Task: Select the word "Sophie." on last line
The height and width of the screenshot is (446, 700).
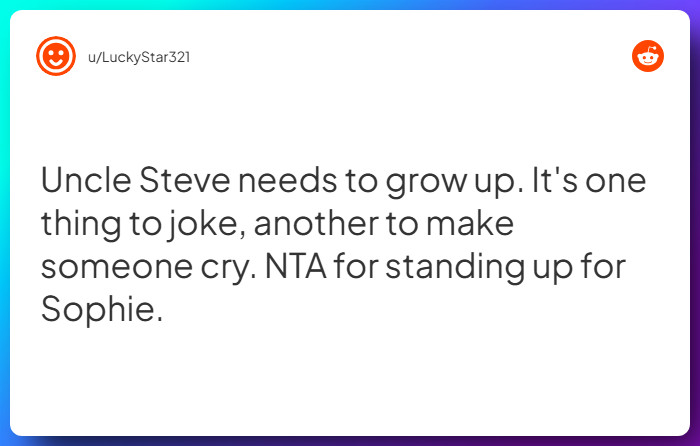Action: click(x=101, y=309)
